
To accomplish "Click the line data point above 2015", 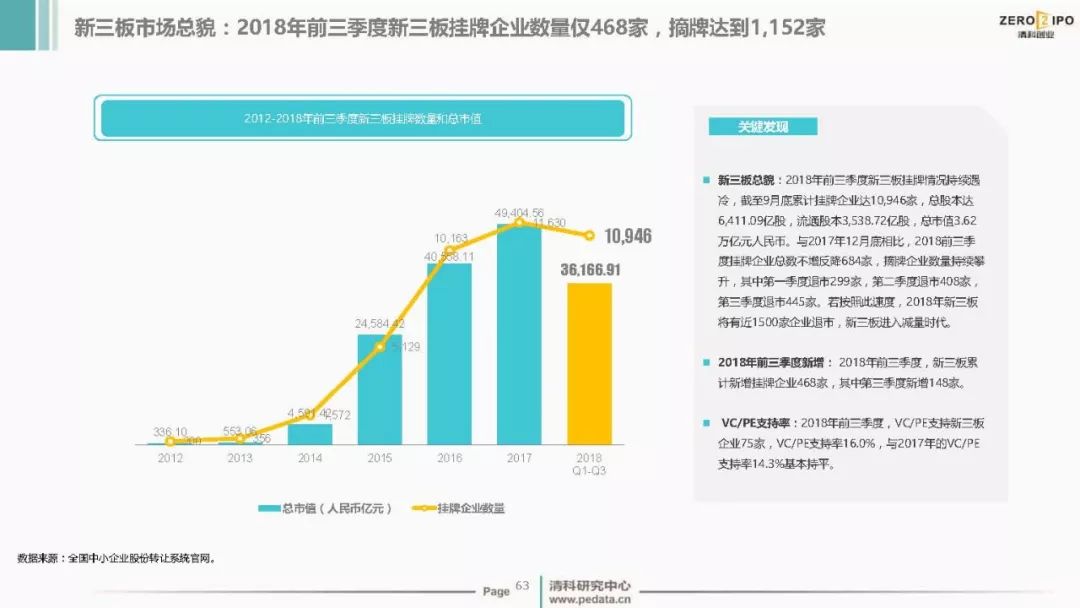I will 379,347.
